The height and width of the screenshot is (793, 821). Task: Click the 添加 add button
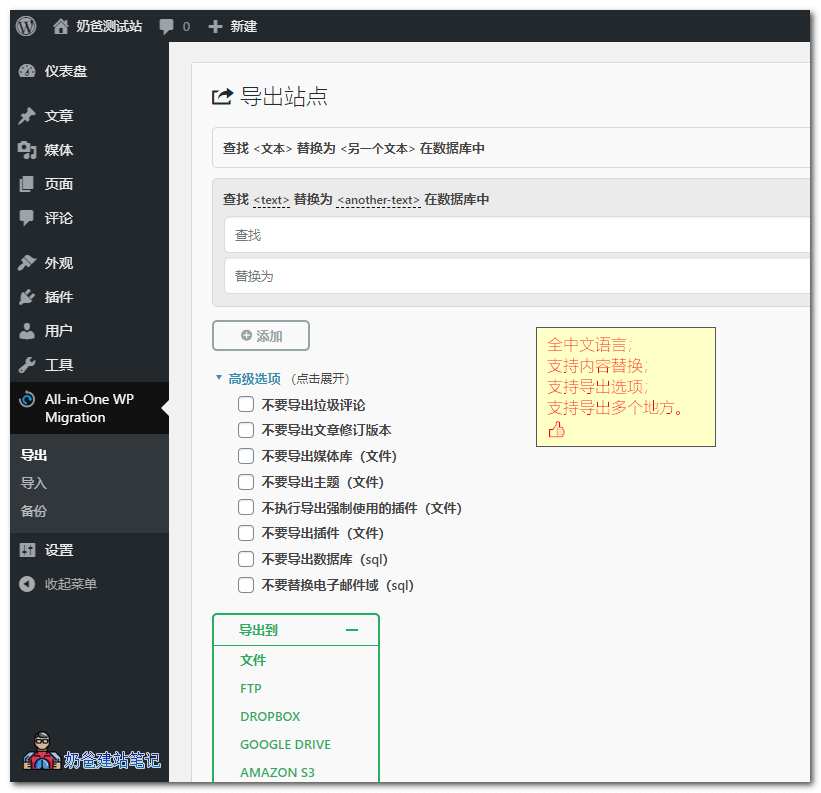coord(260,335)
